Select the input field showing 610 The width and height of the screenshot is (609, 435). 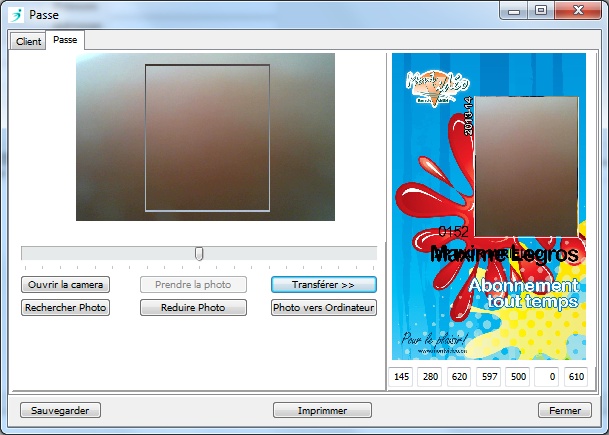coord(576,377)
